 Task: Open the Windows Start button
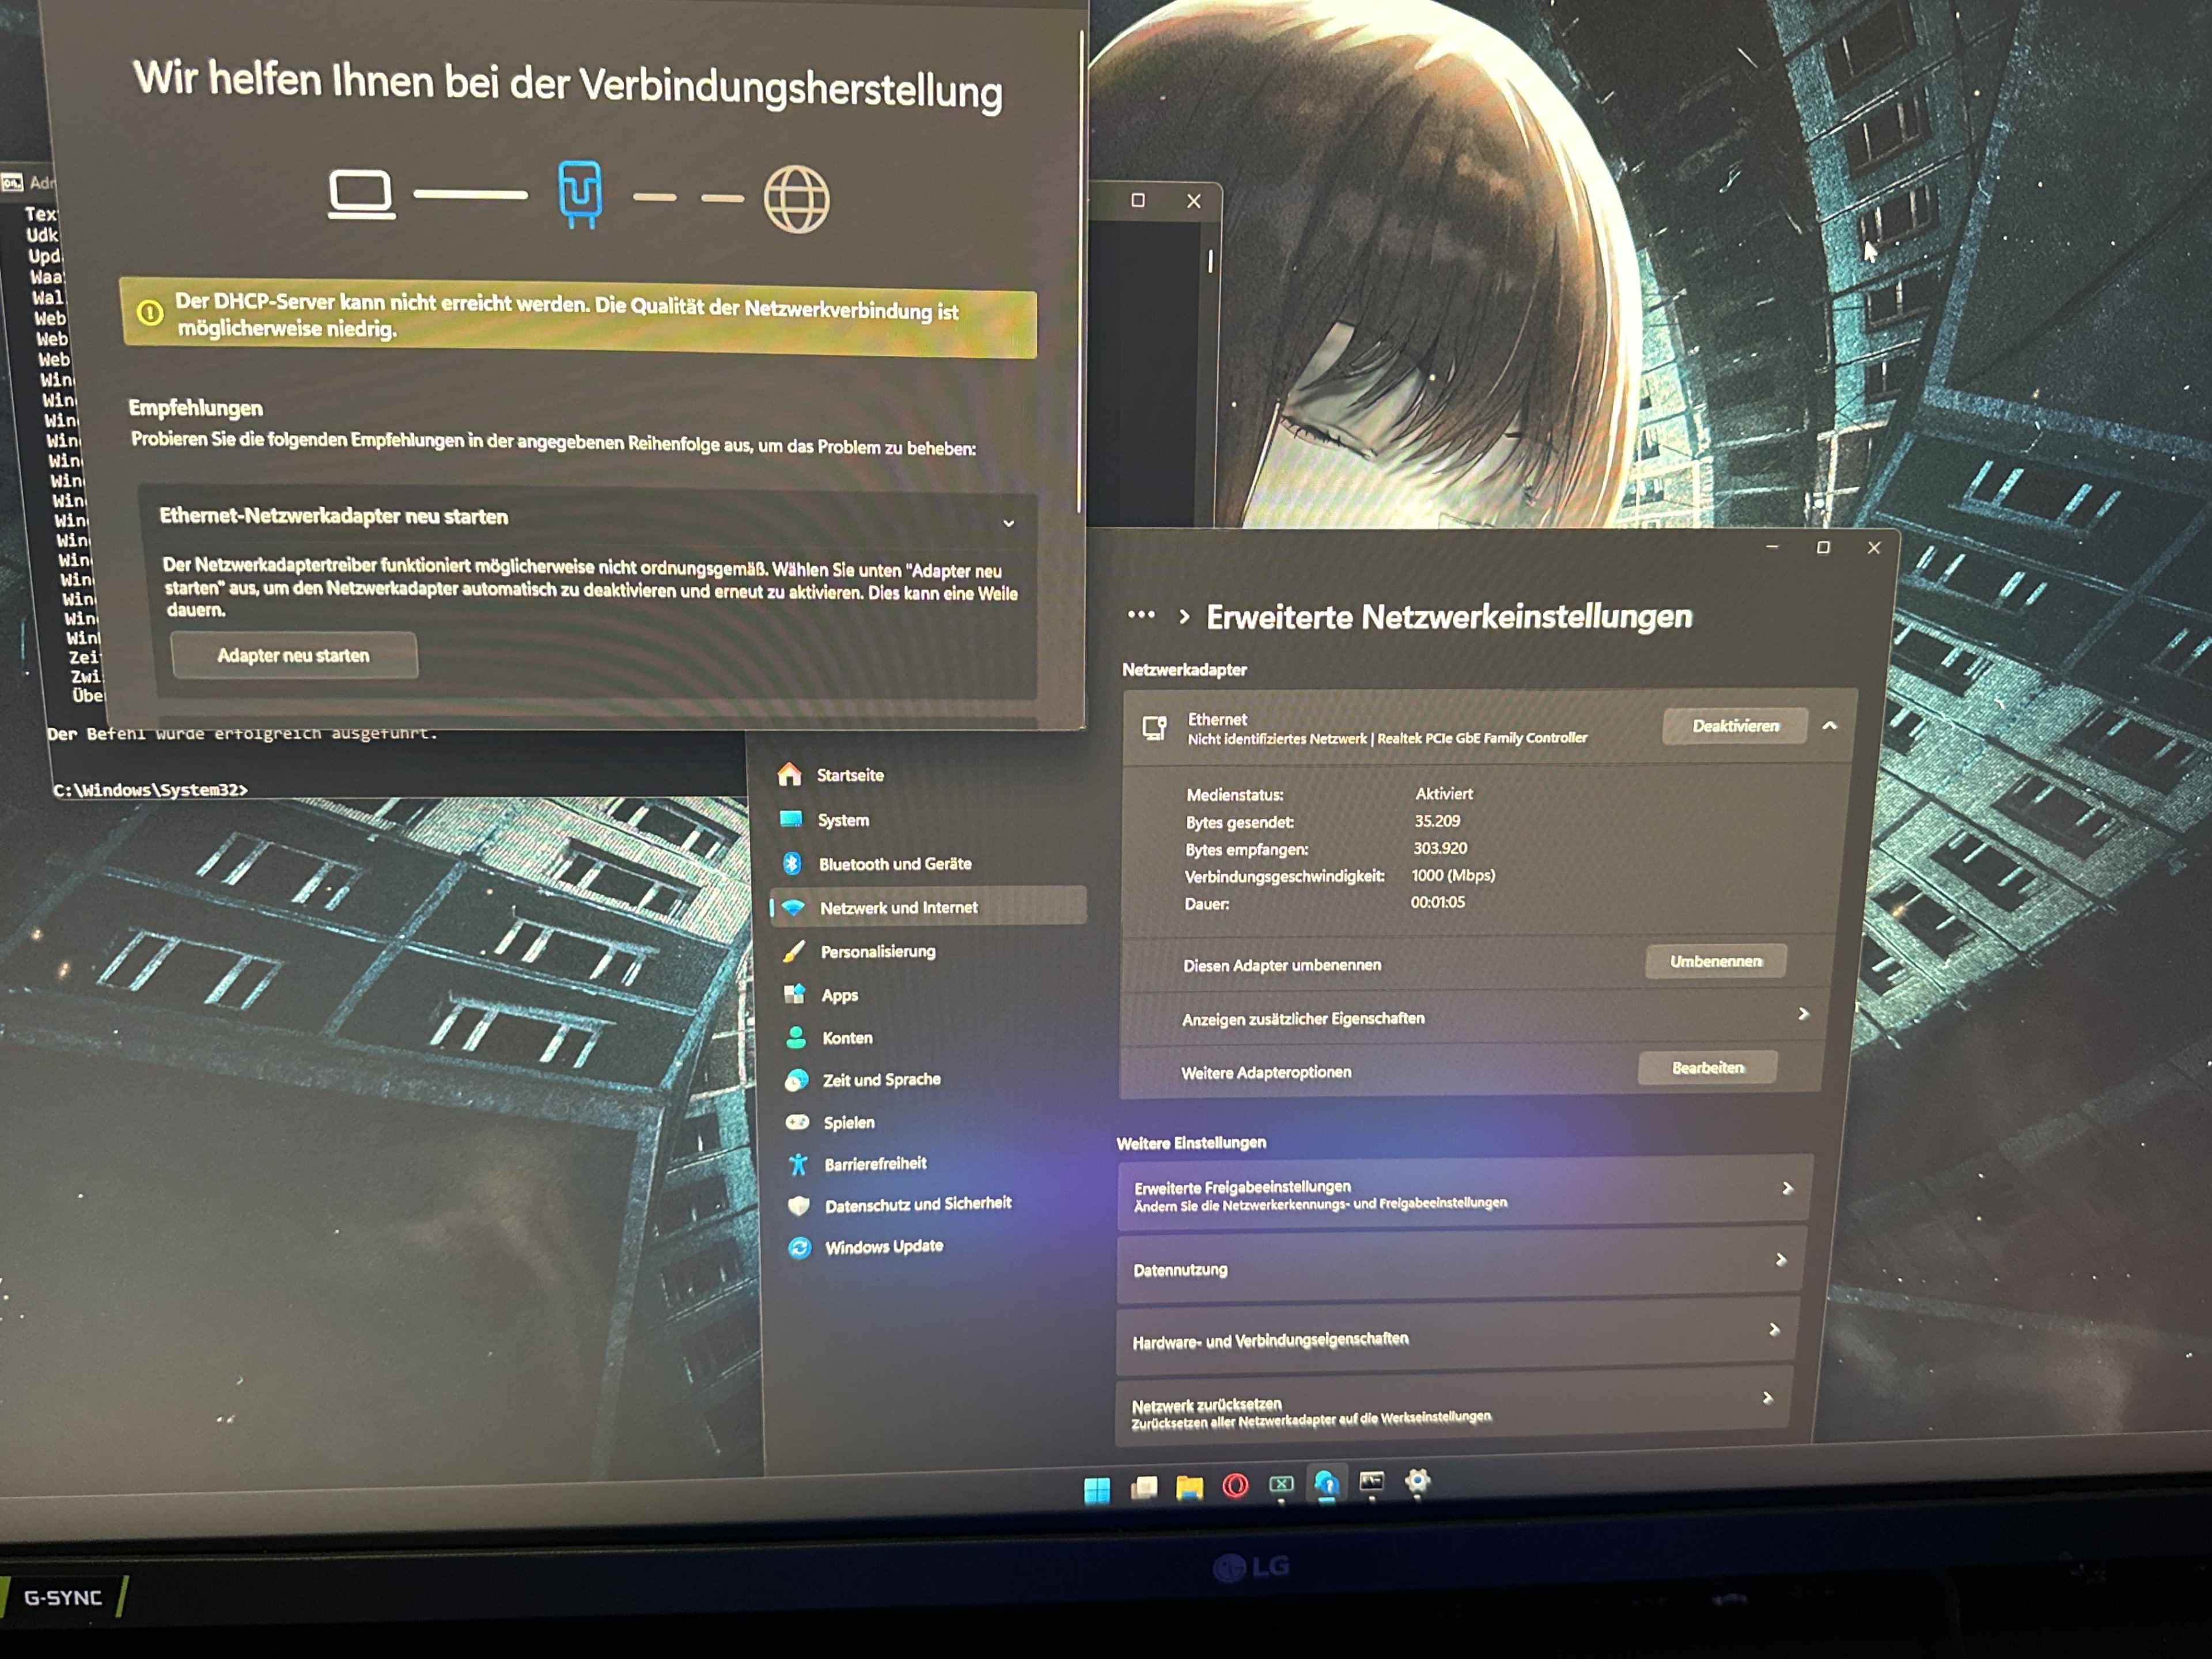tap(1096, 1490)
